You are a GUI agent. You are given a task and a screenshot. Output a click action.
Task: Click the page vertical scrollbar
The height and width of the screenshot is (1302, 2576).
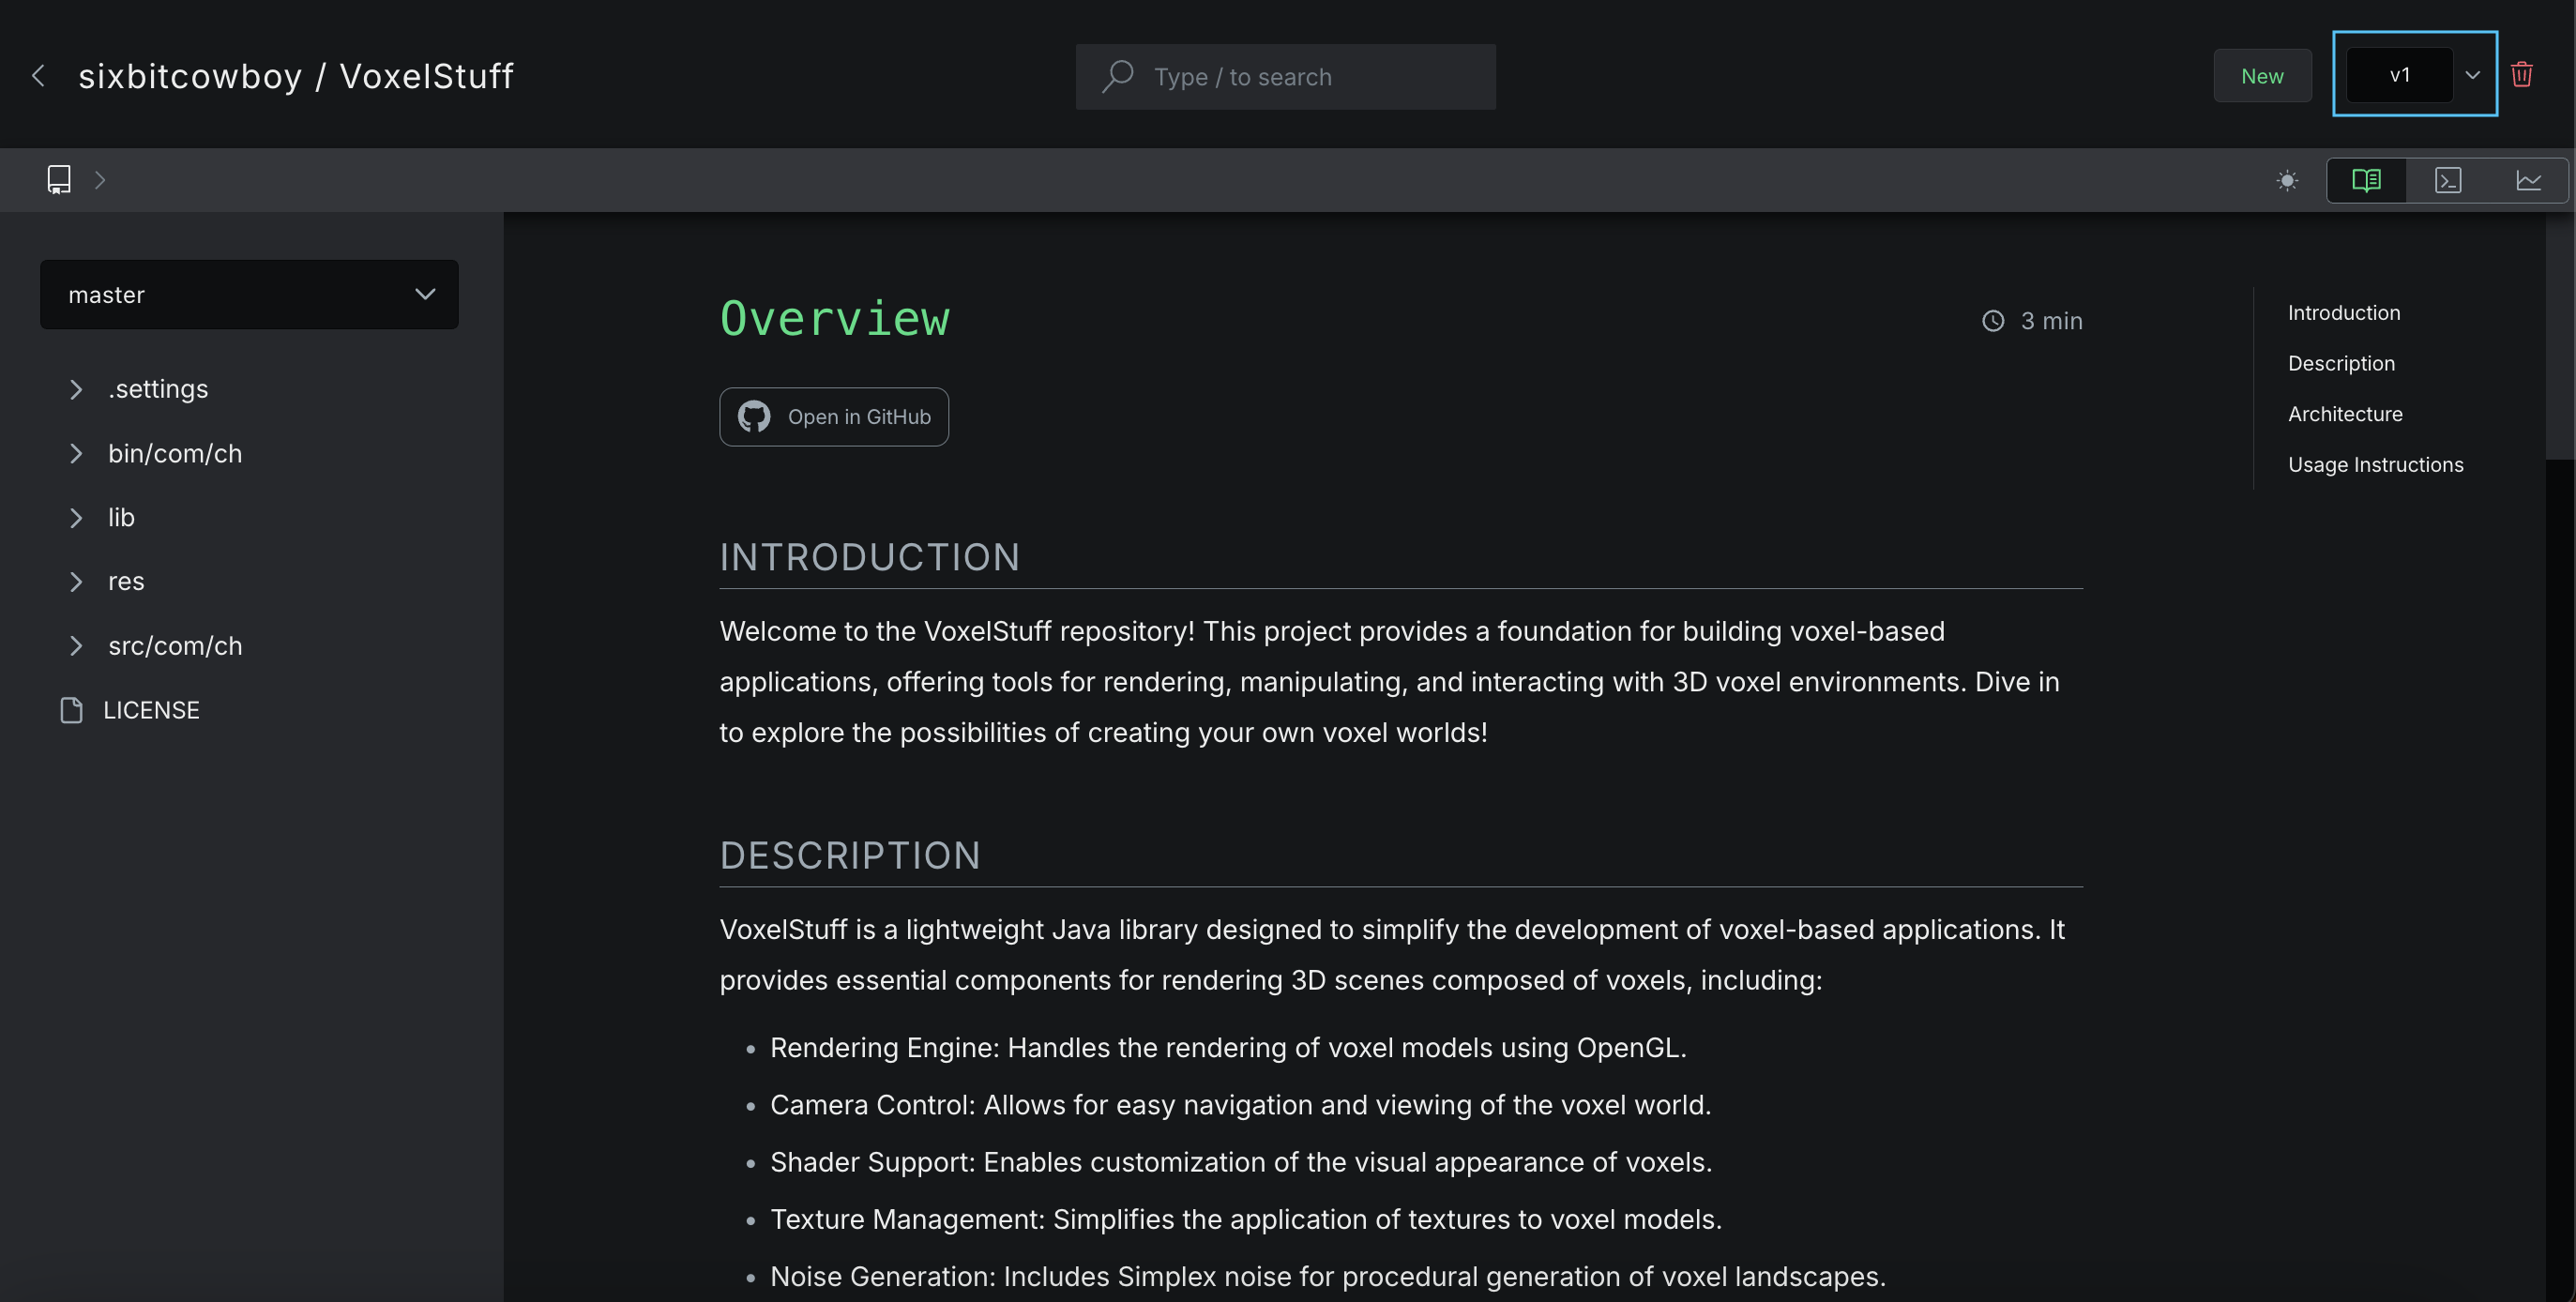pyautogui.click(x=2560, y=335)
